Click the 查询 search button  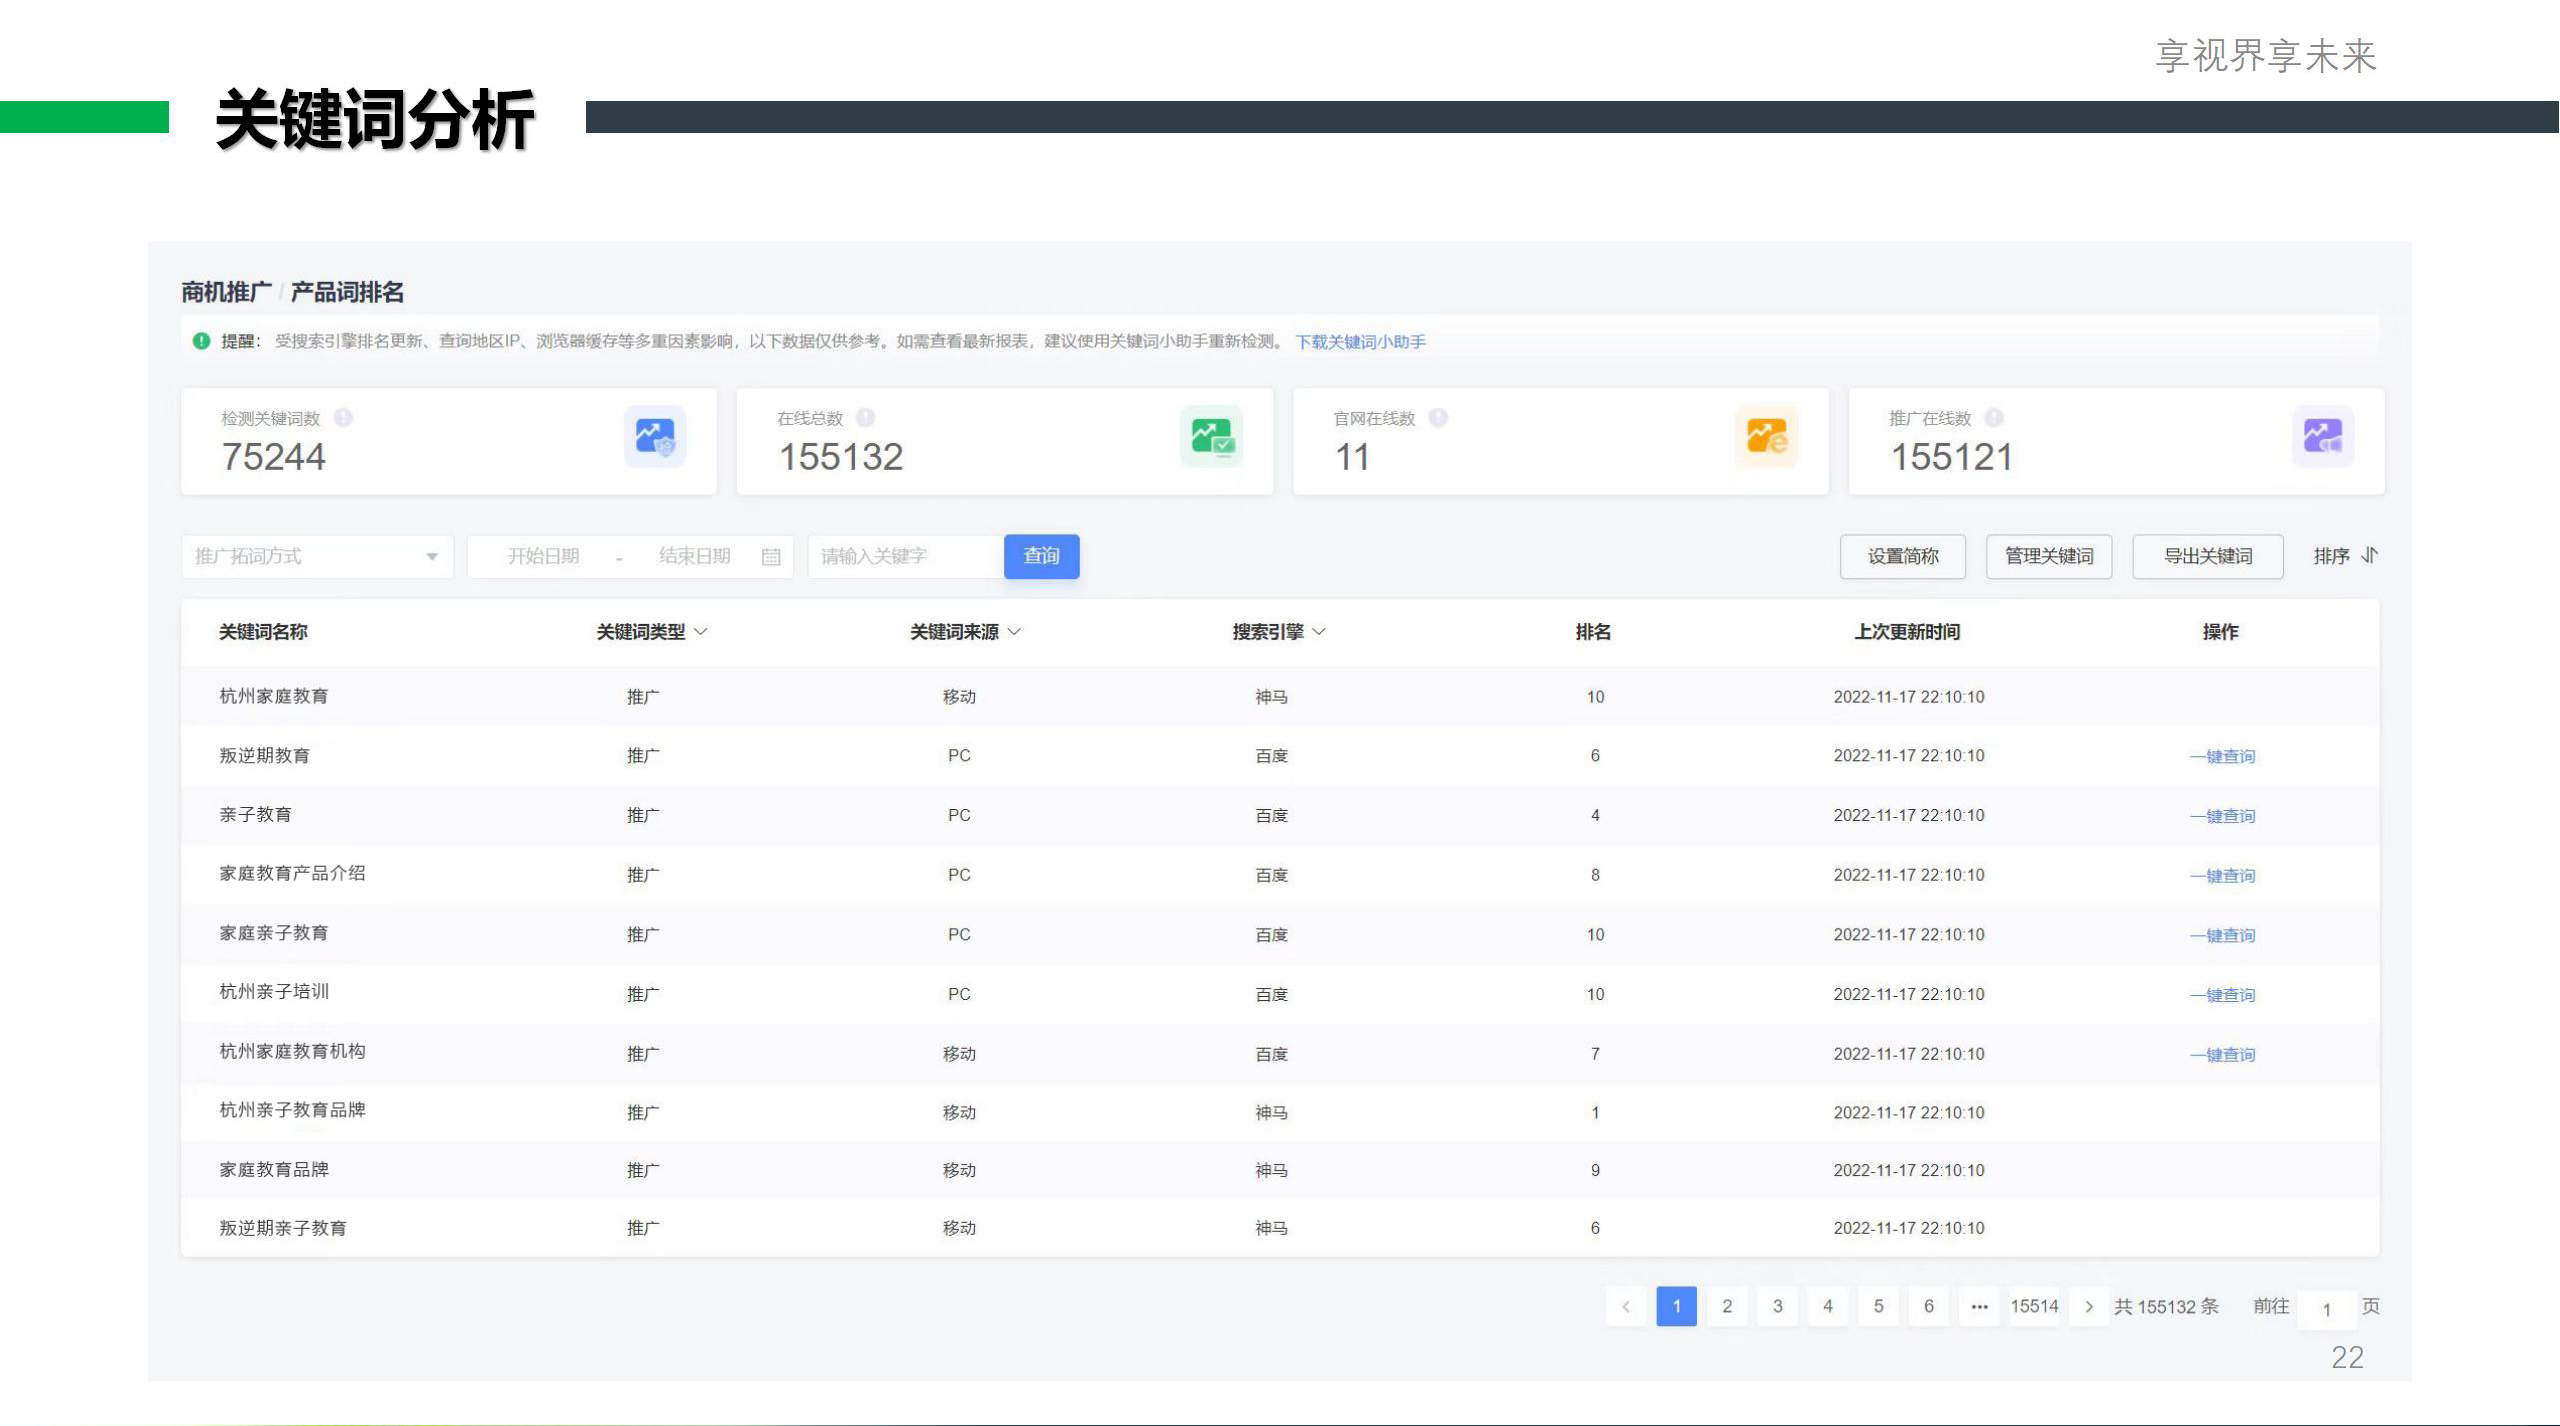point(1041,556)
